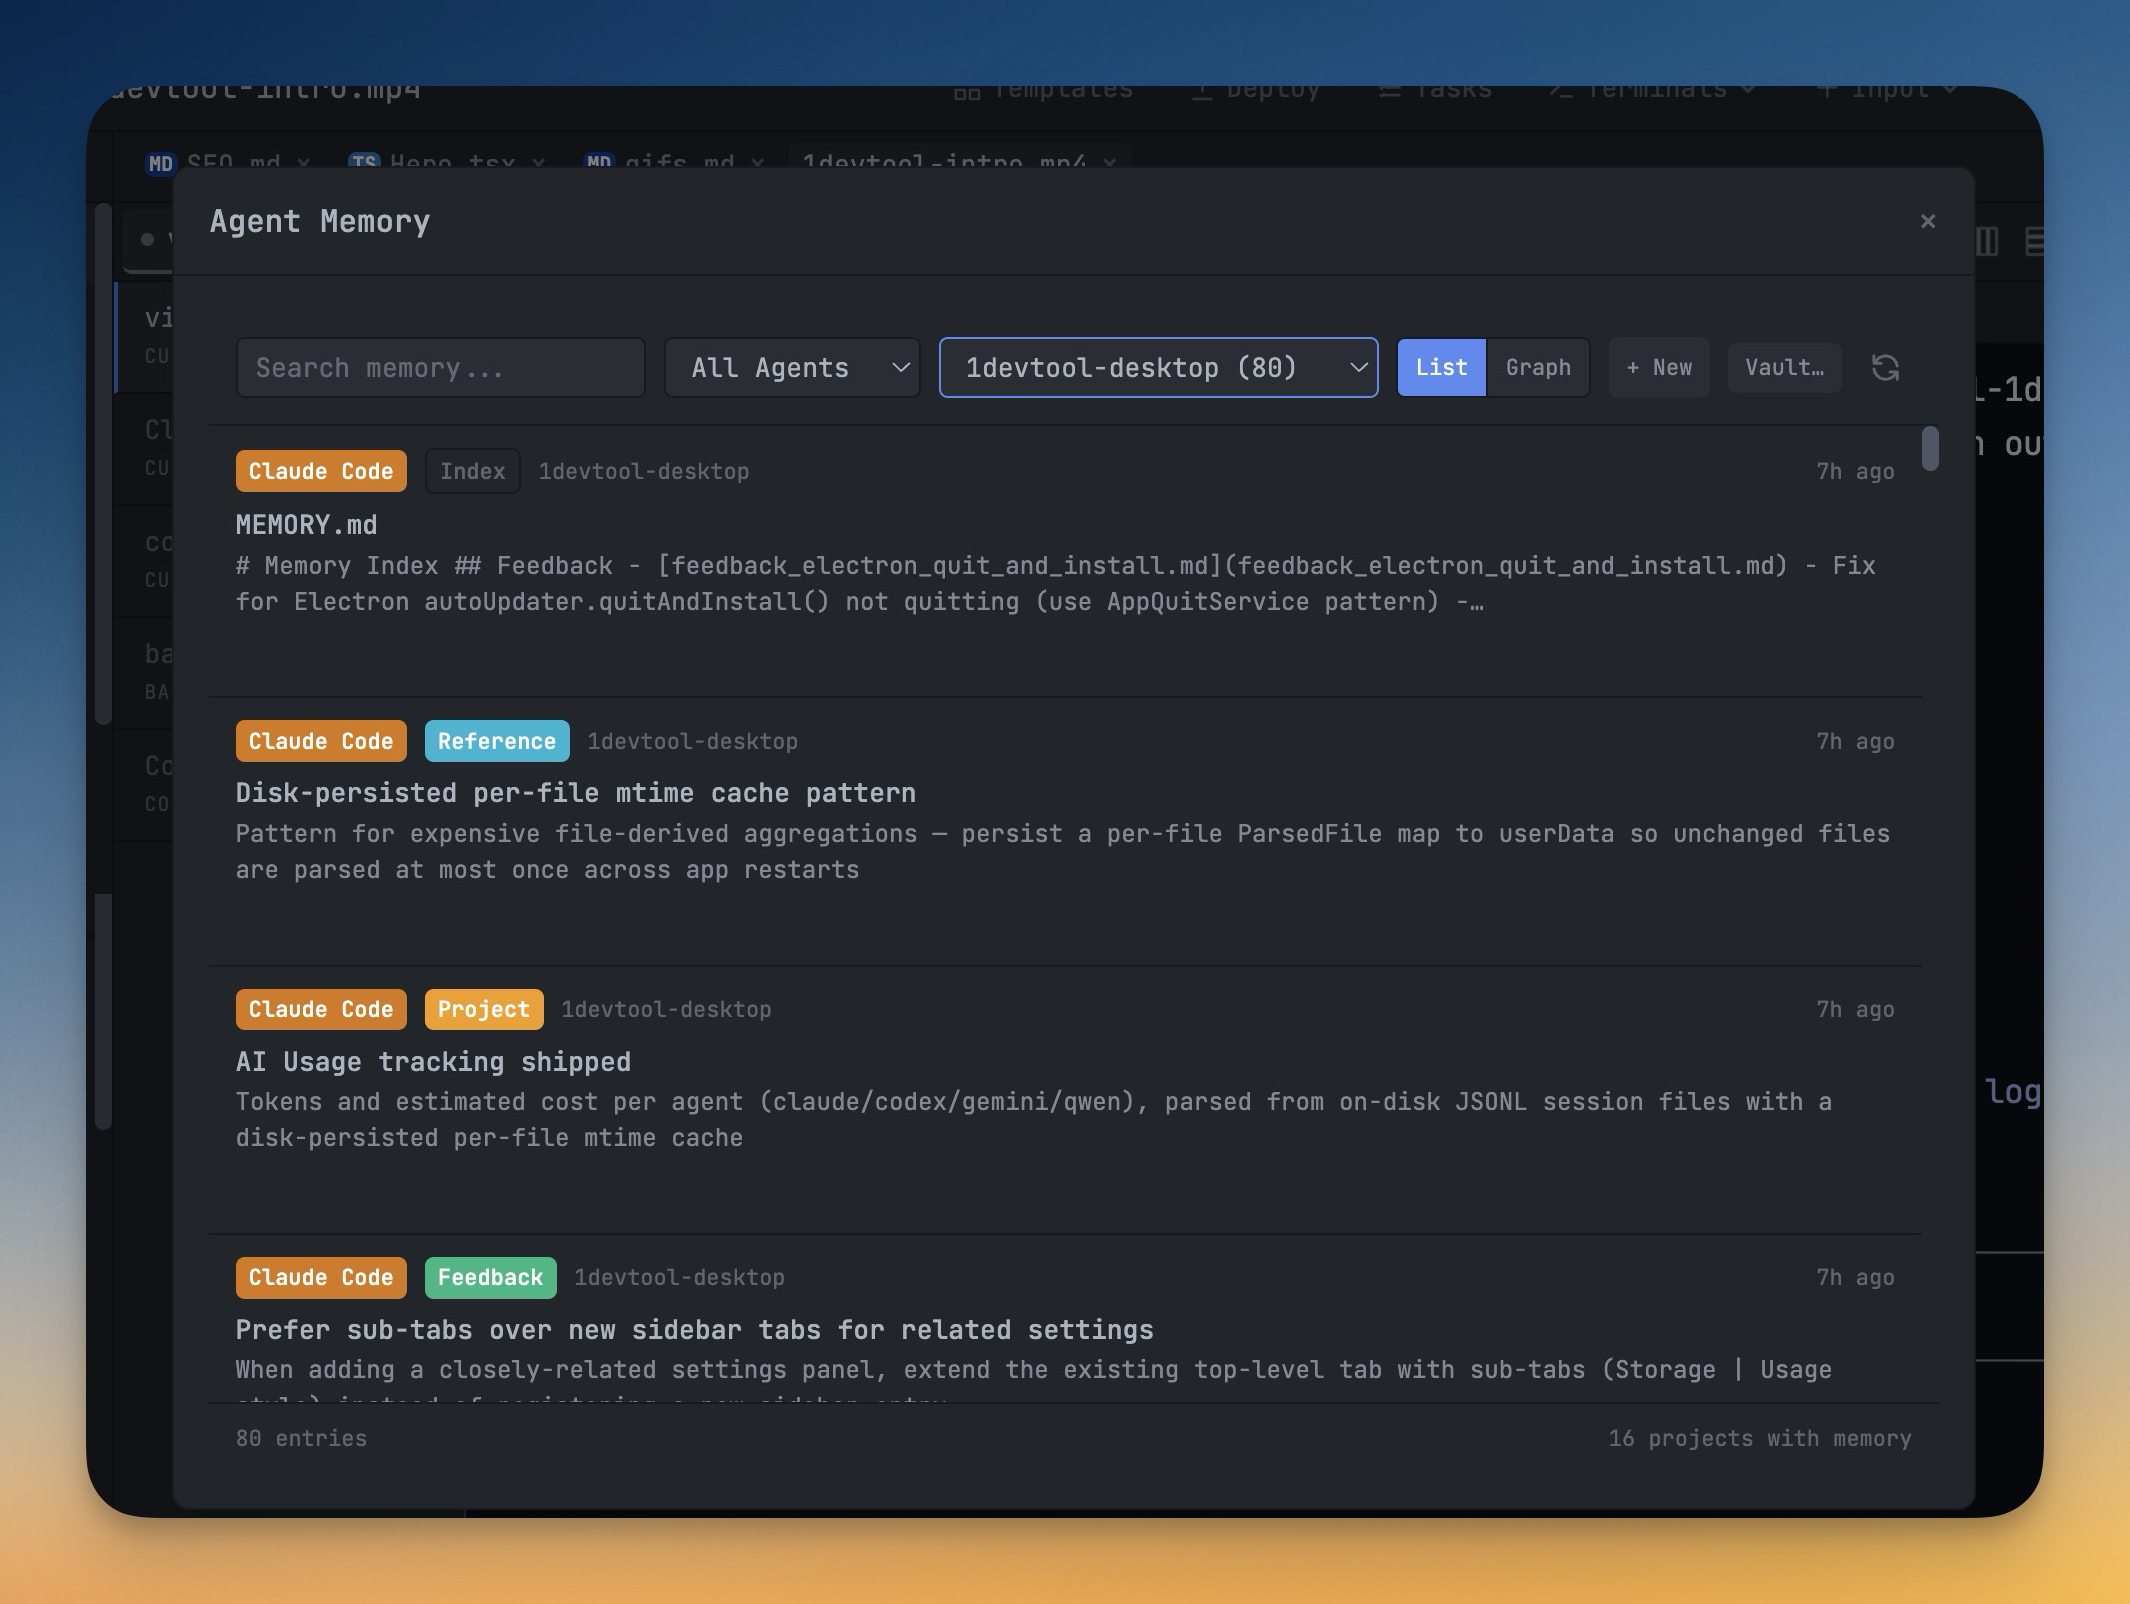Viewport: 2130px width, 1604px height.
Task: Click the Vault… button
Action: pyautogui.click(x=1784, y=368)
